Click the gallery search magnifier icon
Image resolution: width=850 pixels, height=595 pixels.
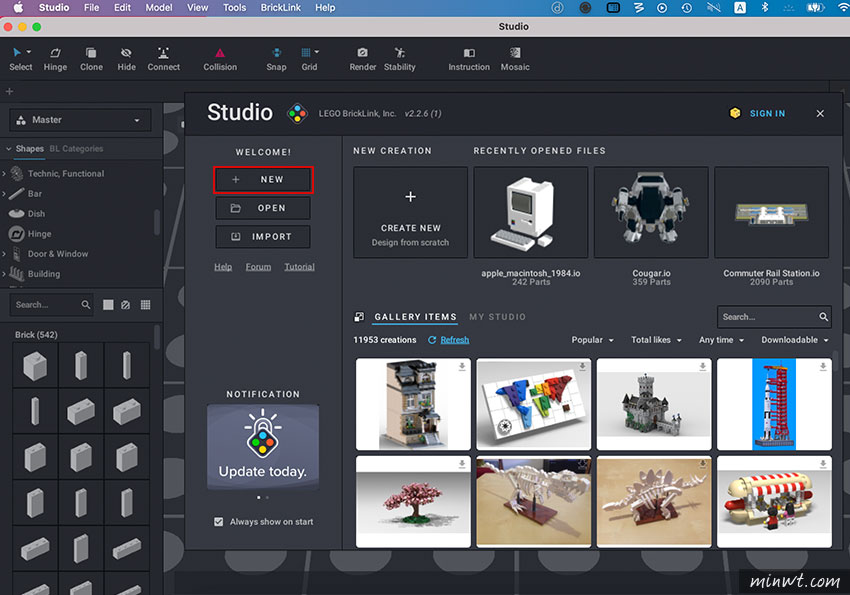click(823, 317)
